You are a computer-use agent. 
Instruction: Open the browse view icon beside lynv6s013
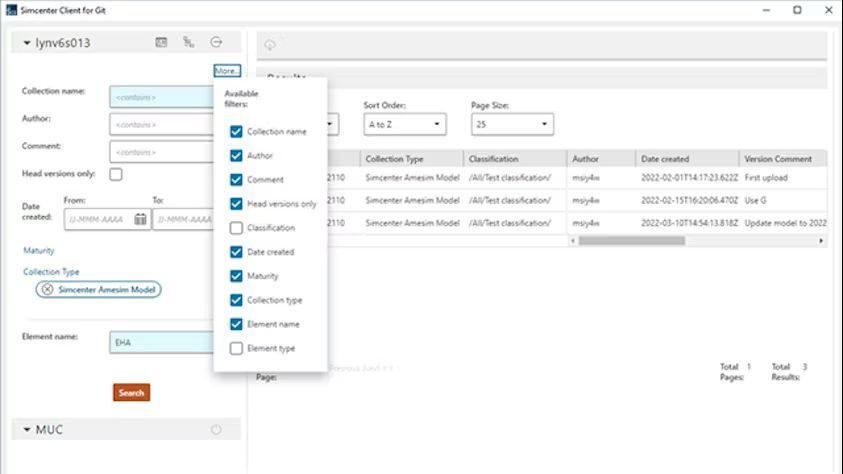161,42
